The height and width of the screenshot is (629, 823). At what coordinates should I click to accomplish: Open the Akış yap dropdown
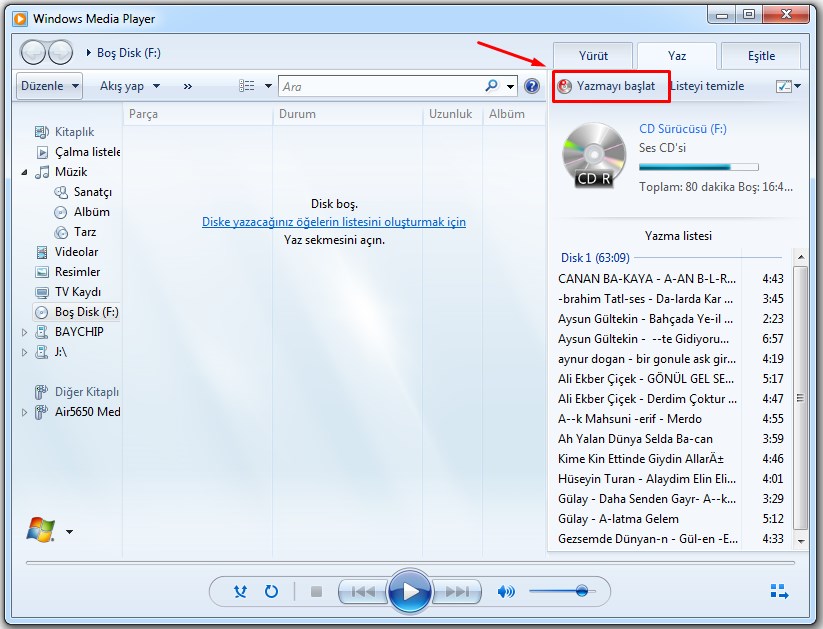coord(129,86)
